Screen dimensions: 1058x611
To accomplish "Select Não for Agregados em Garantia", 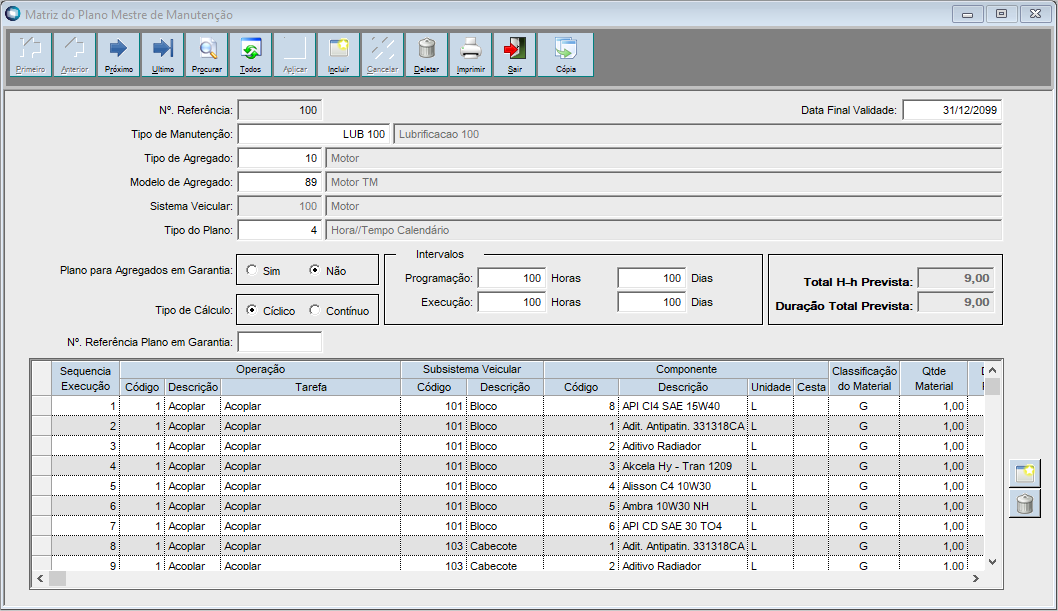I will 315,270.
